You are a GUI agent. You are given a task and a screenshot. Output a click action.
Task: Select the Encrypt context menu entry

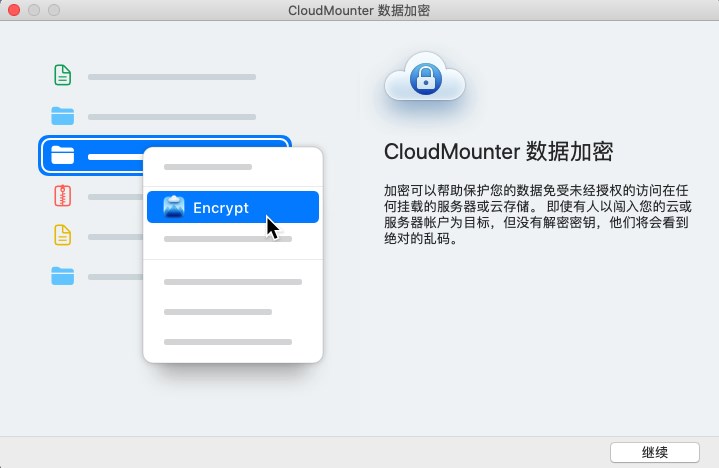tap(233, 207)
